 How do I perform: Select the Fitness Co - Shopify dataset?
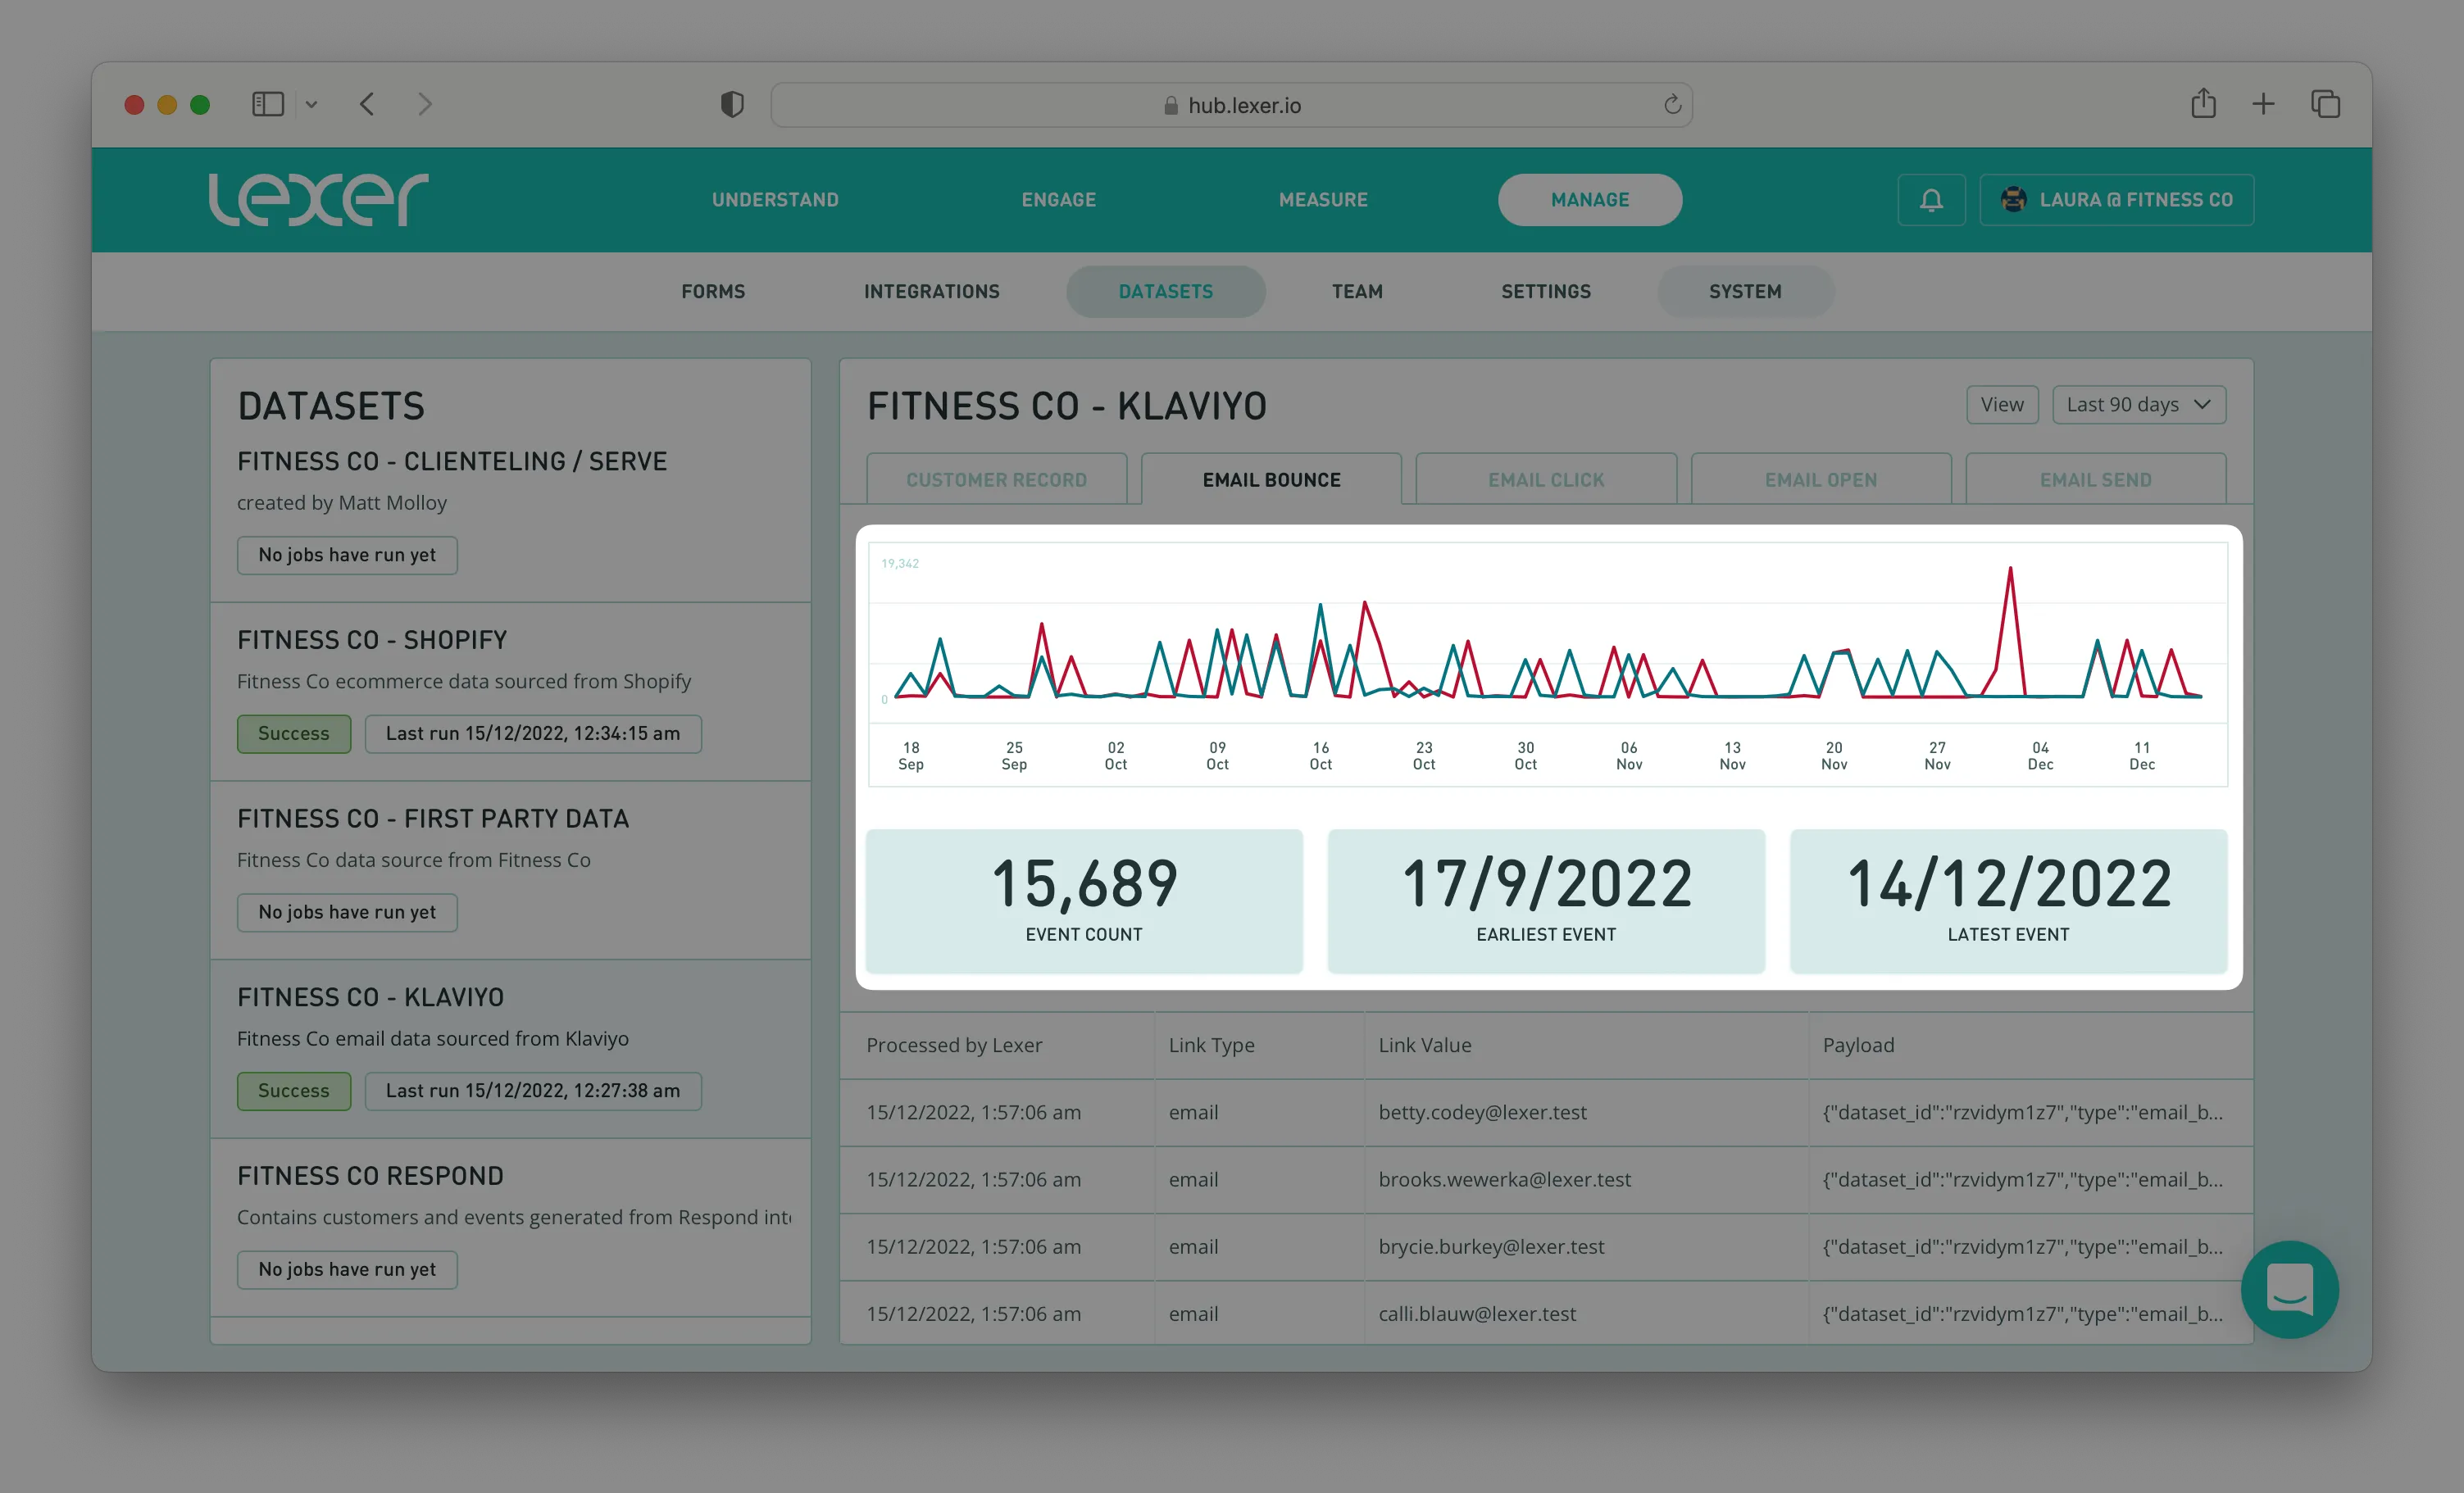point(372,640)
